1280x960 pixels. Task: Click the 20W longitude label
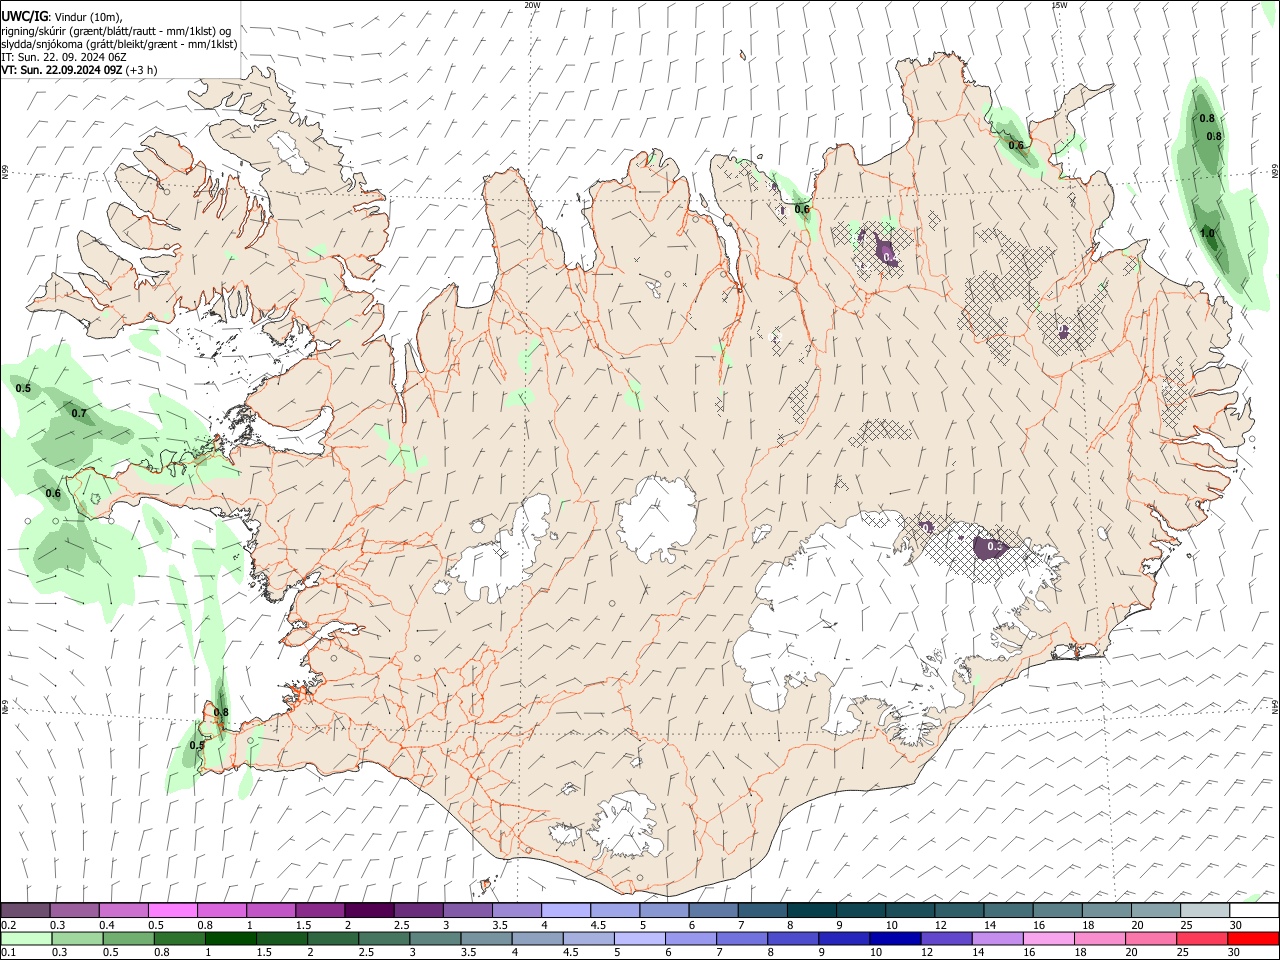[x=532, y=5]
